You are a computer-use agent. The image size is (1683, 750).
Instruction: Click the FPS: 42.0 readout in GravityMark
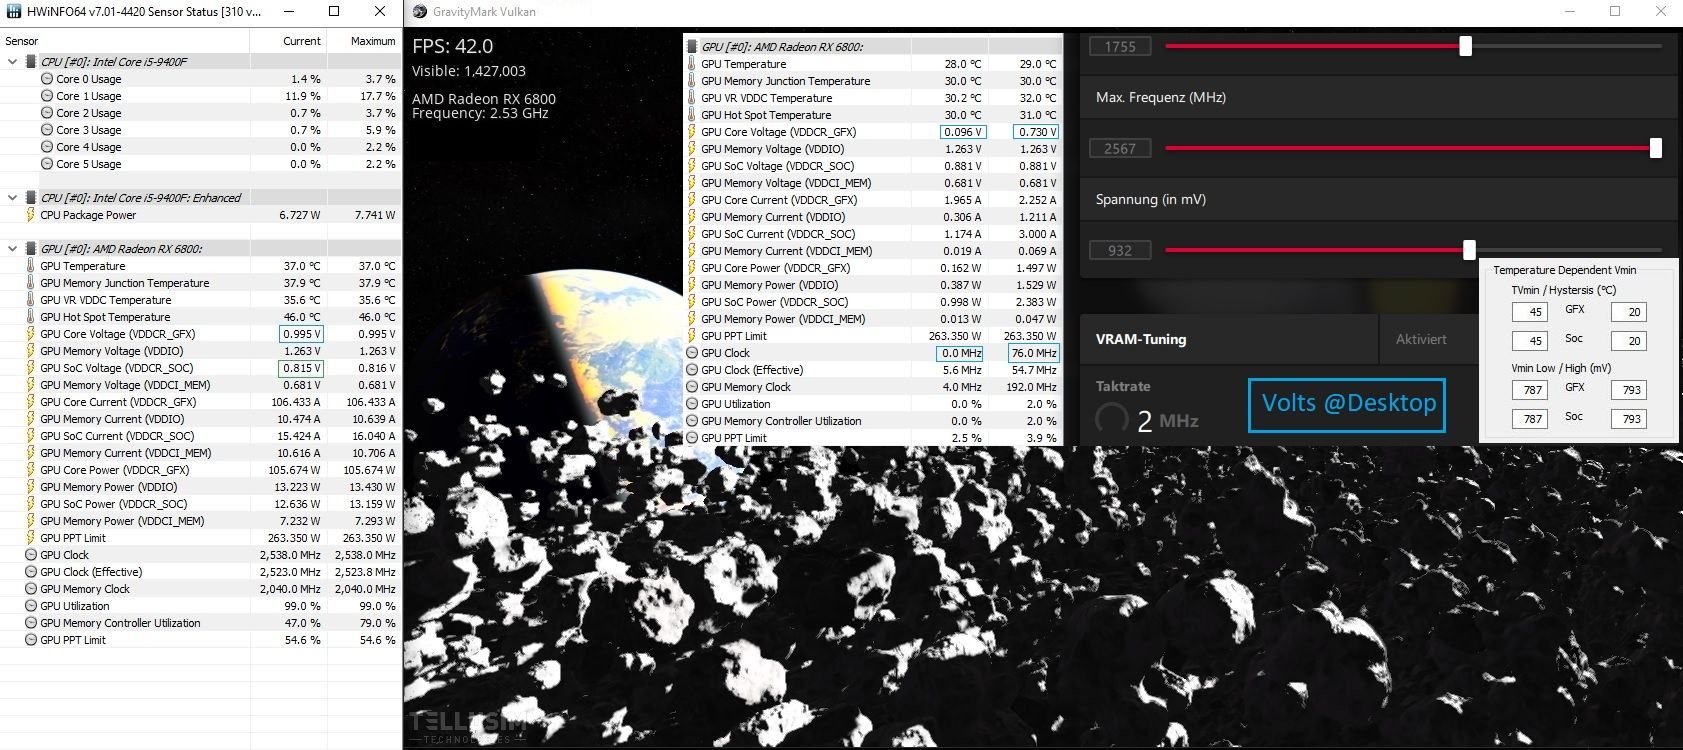[452, 46]
